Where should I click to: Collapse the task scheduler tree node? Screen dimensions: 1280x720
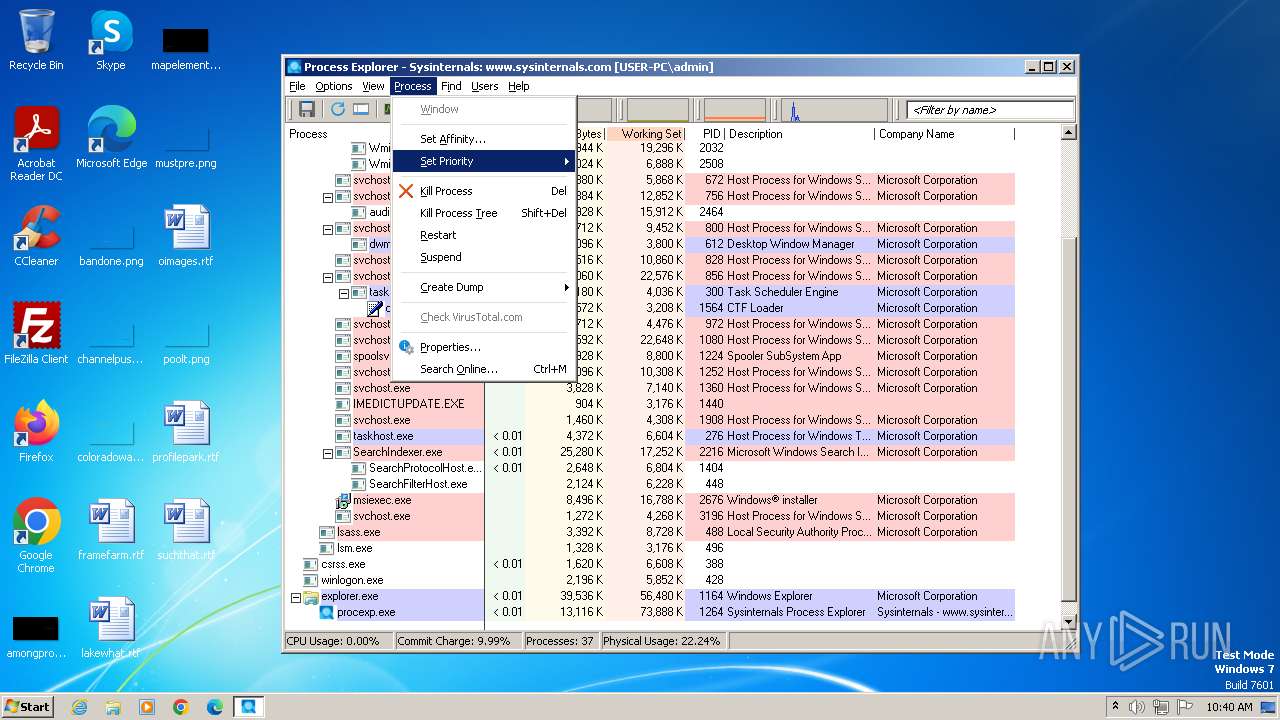[x=343, y=293]
